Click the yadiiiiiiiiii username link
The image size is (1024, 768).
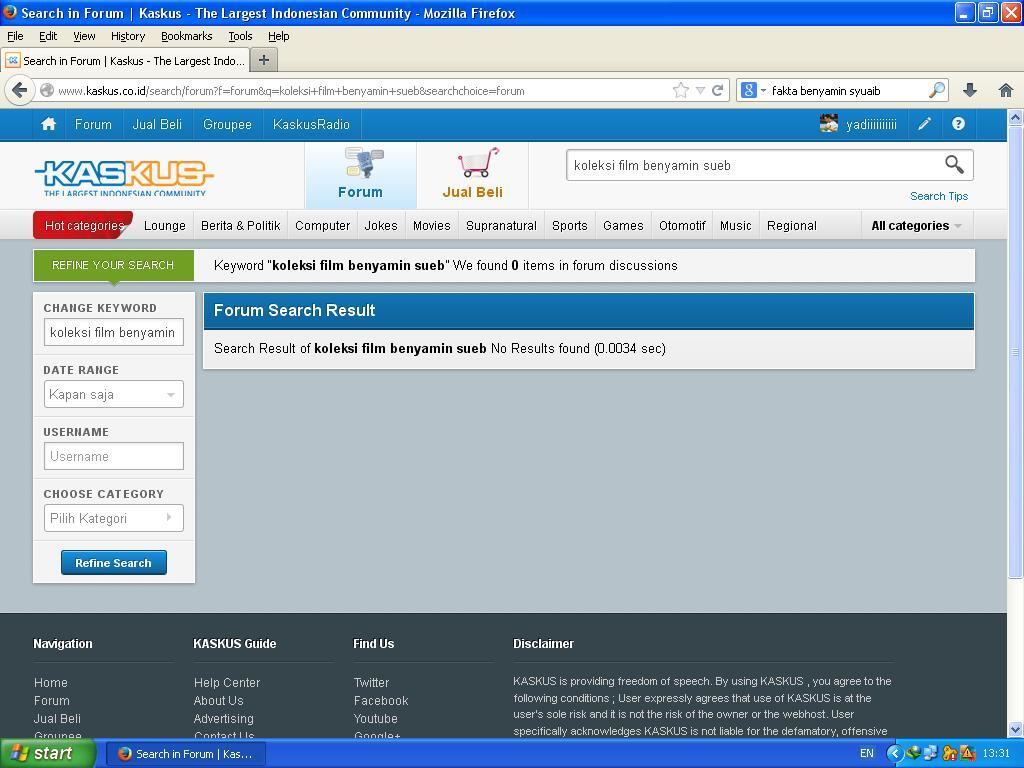871,124
